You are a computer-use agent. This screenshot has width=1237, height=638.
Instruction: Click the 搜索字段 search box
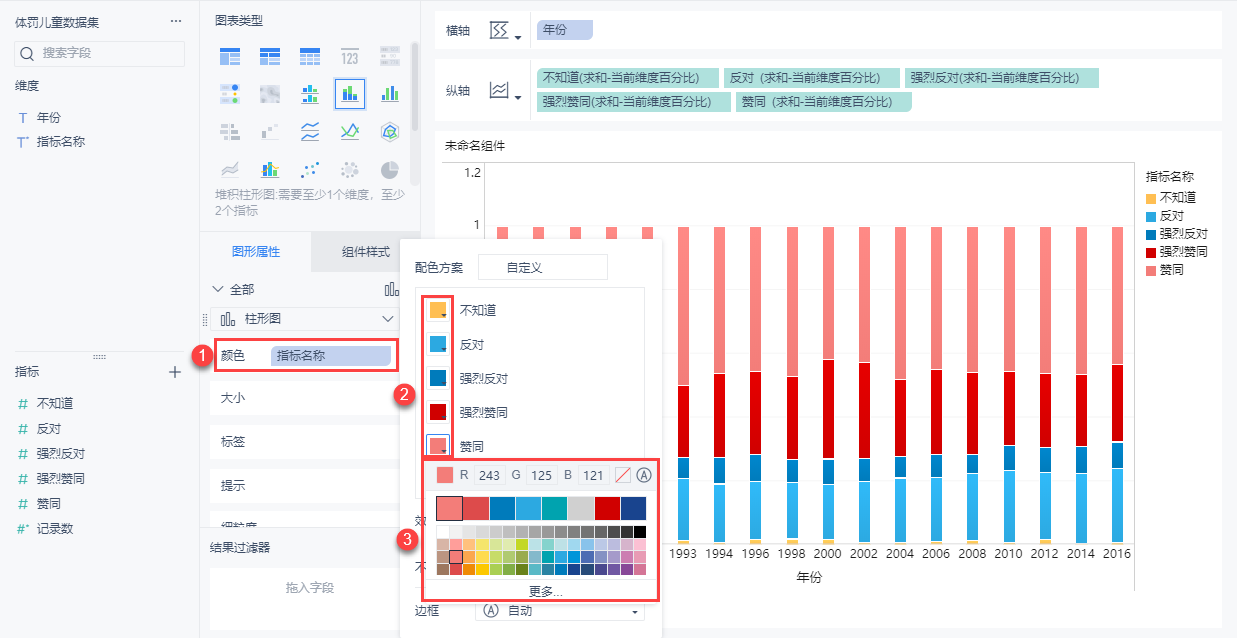click(x=100, y=53)
